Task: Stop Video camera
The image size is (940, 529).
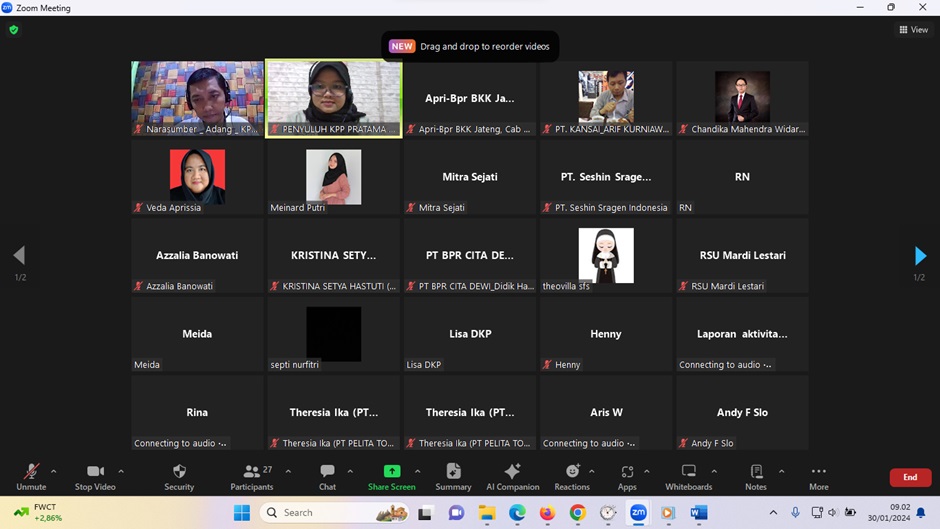Action: pyautogui.click(x=95, y=476)
